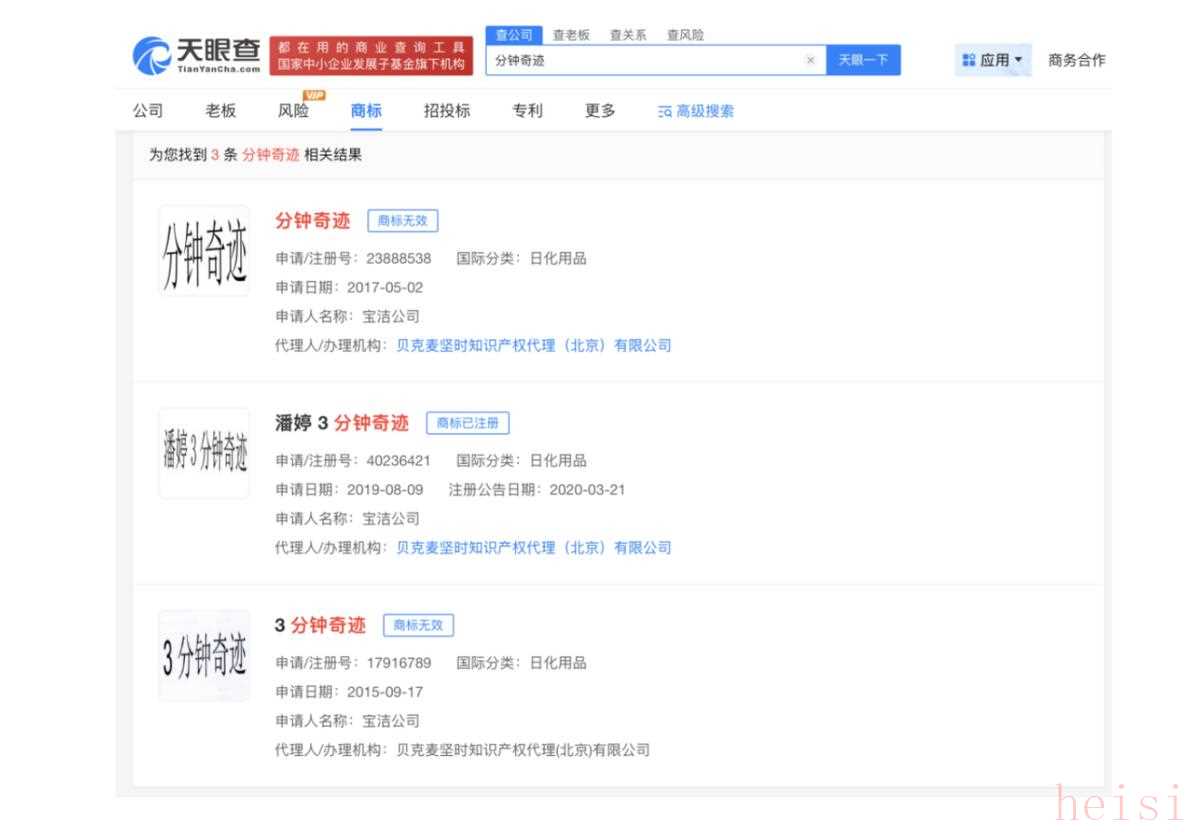
Task: Switch to the 专利 results tab
Action: [x=528, y=111]
